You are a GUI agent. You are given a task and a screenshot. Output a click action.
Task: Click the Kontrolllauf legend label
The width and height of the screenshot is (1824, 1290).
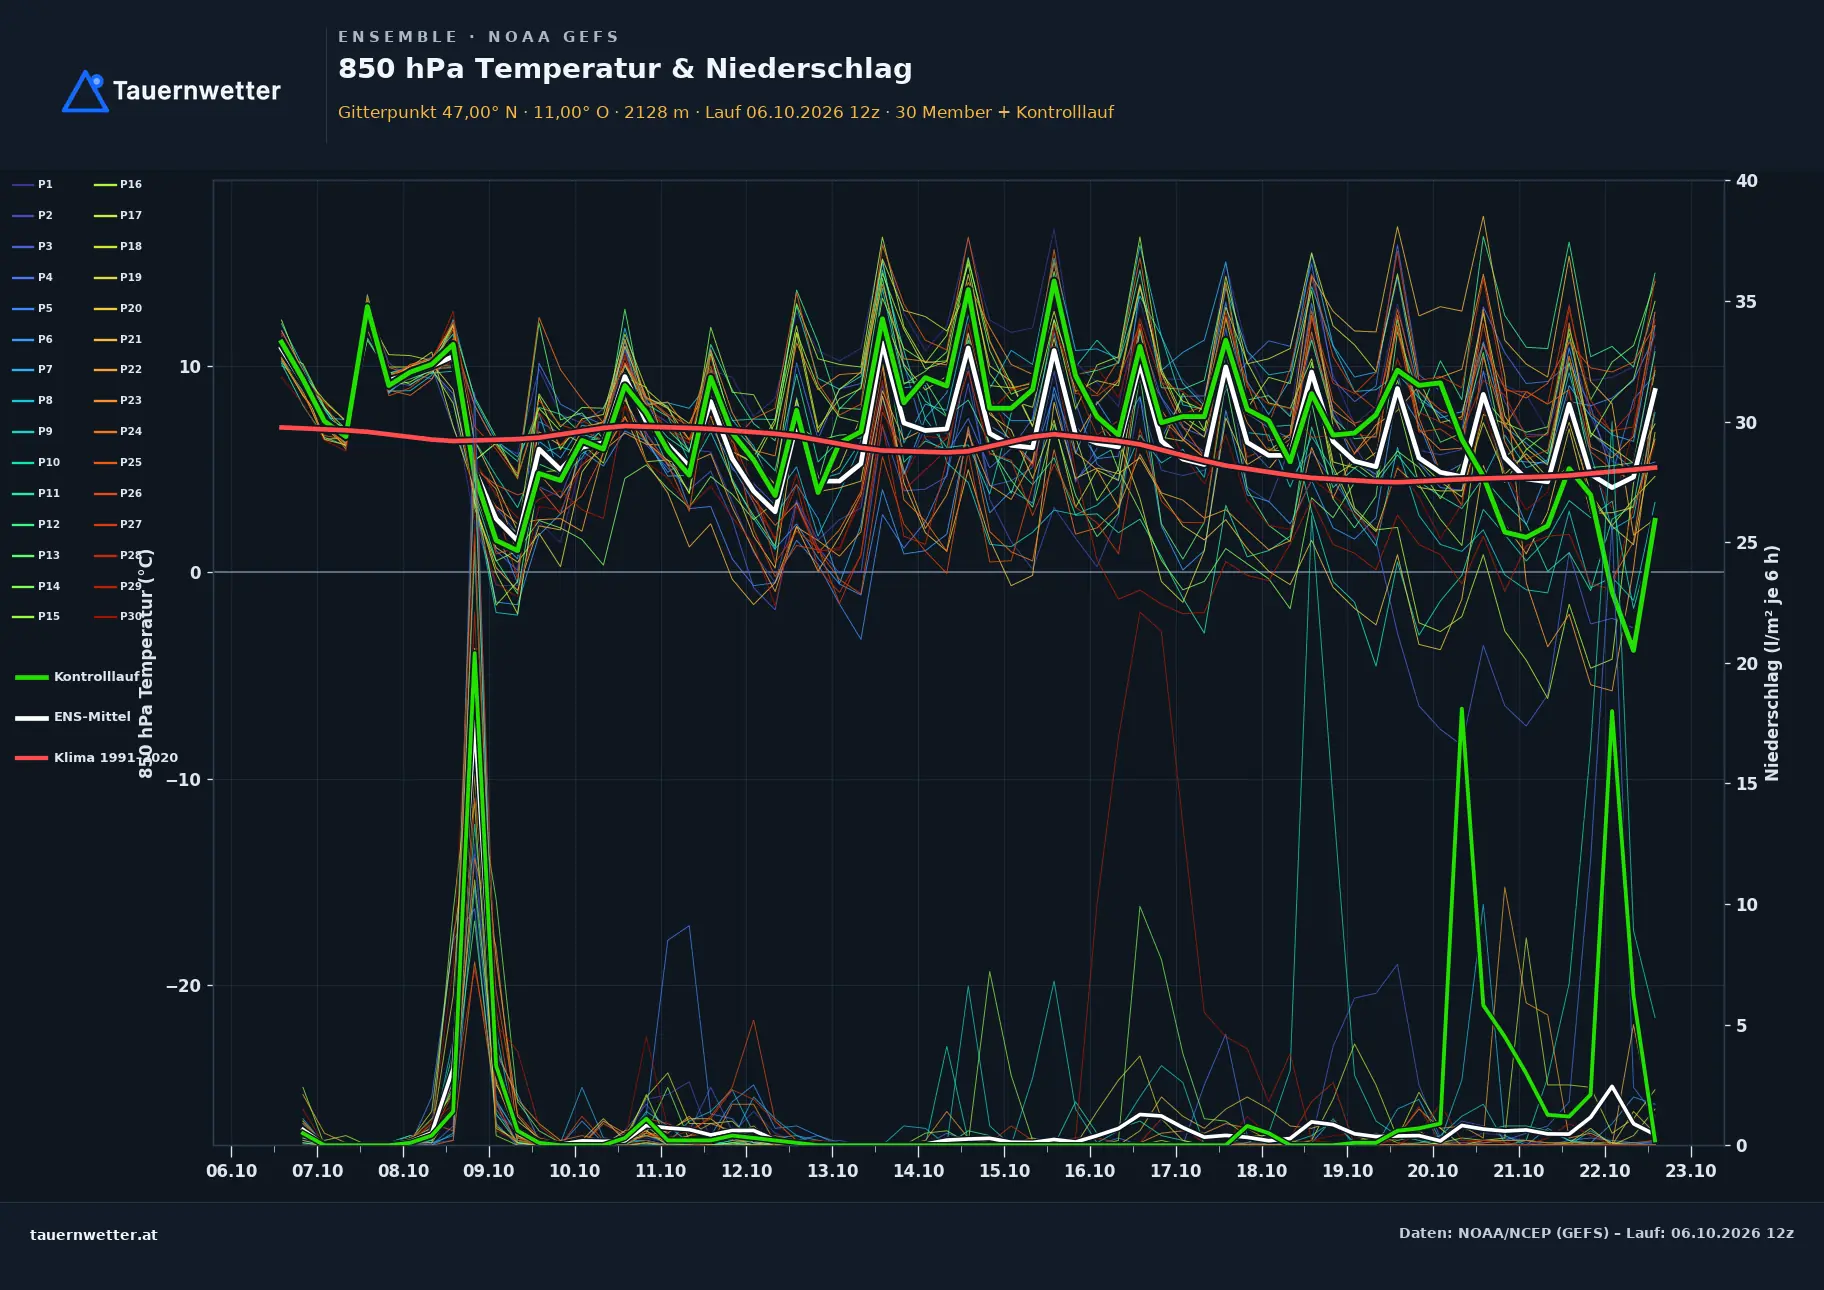click(x=97, y=677)
